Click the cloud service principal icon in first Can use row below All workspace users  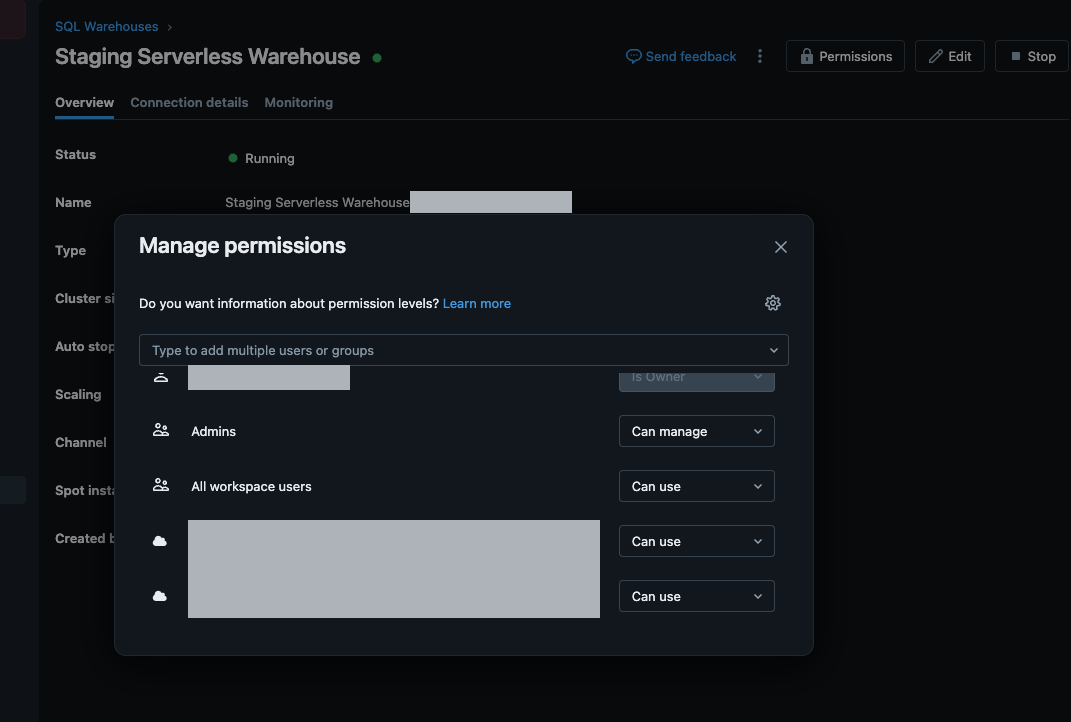160,541
